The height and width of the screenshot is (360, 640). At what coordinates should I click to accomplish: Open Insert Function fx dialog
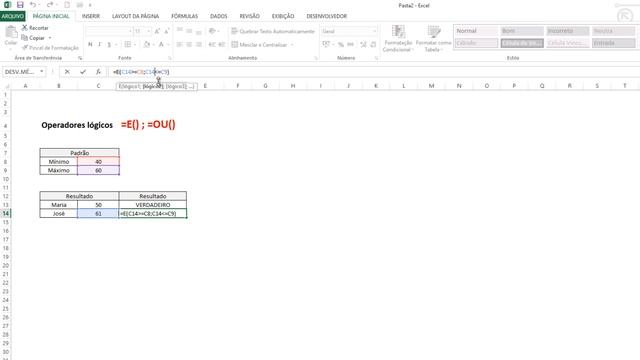(98, 72)
